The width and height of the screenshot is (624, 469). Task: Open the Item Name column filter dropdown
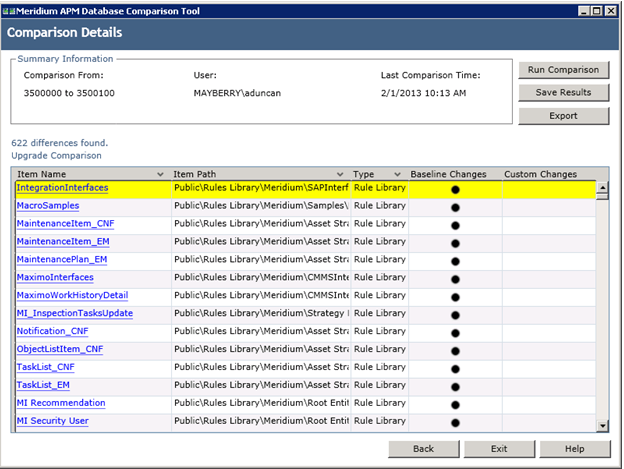pos(160,174)
